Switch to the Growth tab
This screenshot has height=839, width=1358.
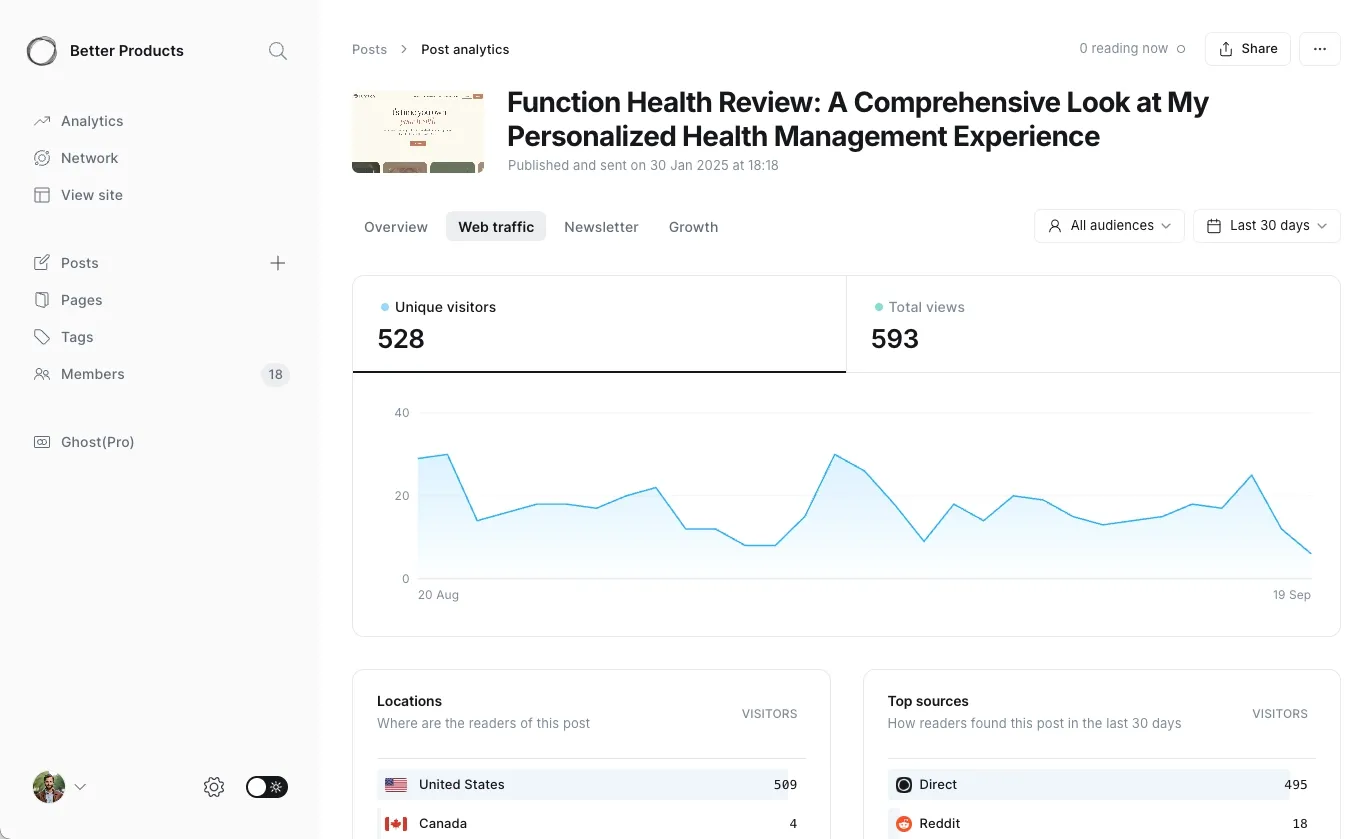pos(693,227)
